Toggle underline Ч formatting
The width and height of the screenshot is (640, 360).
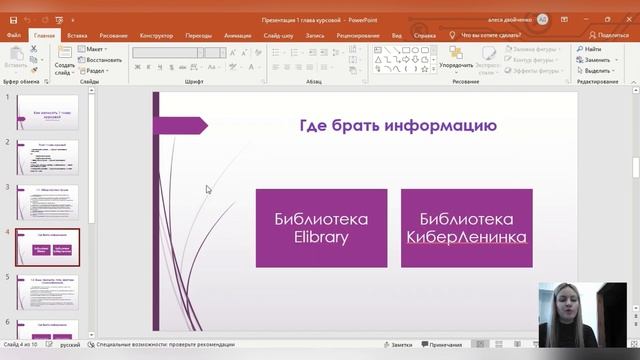160,67
